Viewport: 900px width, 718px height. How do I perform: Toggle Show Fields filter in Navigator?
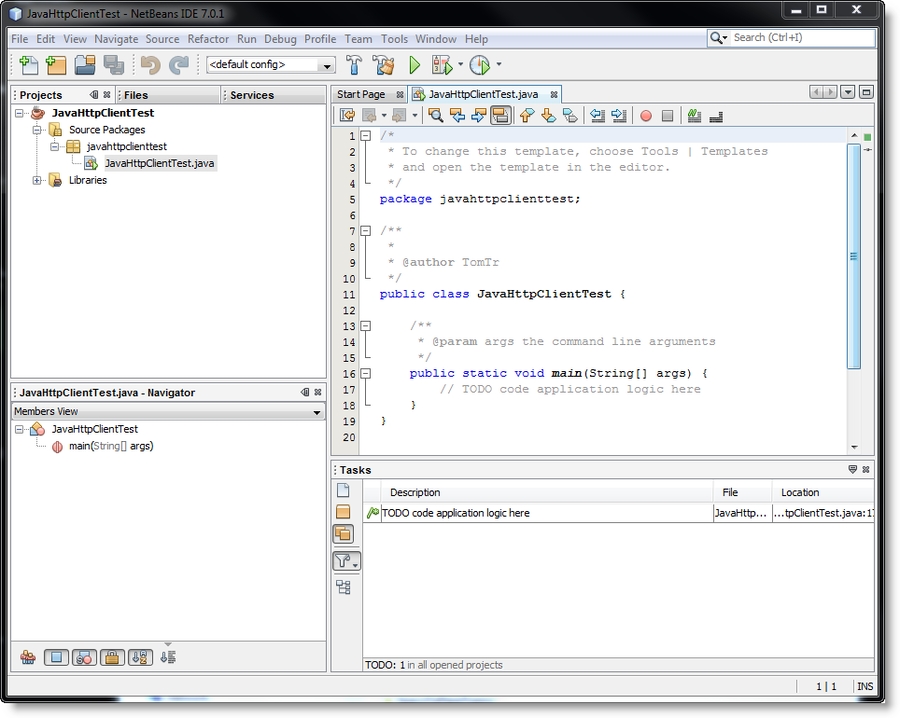[57, 657]
